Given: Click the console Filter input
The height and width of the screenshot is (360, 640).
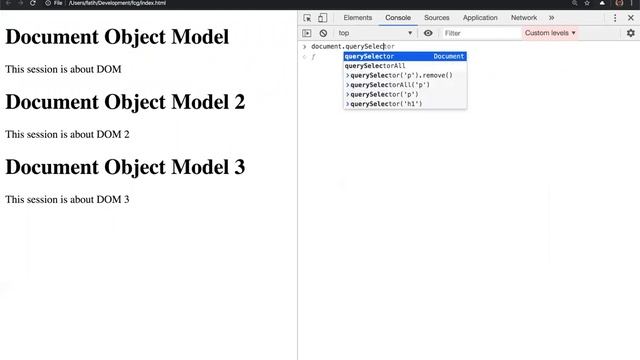Looking at the screenshot, I should [481, 33].
